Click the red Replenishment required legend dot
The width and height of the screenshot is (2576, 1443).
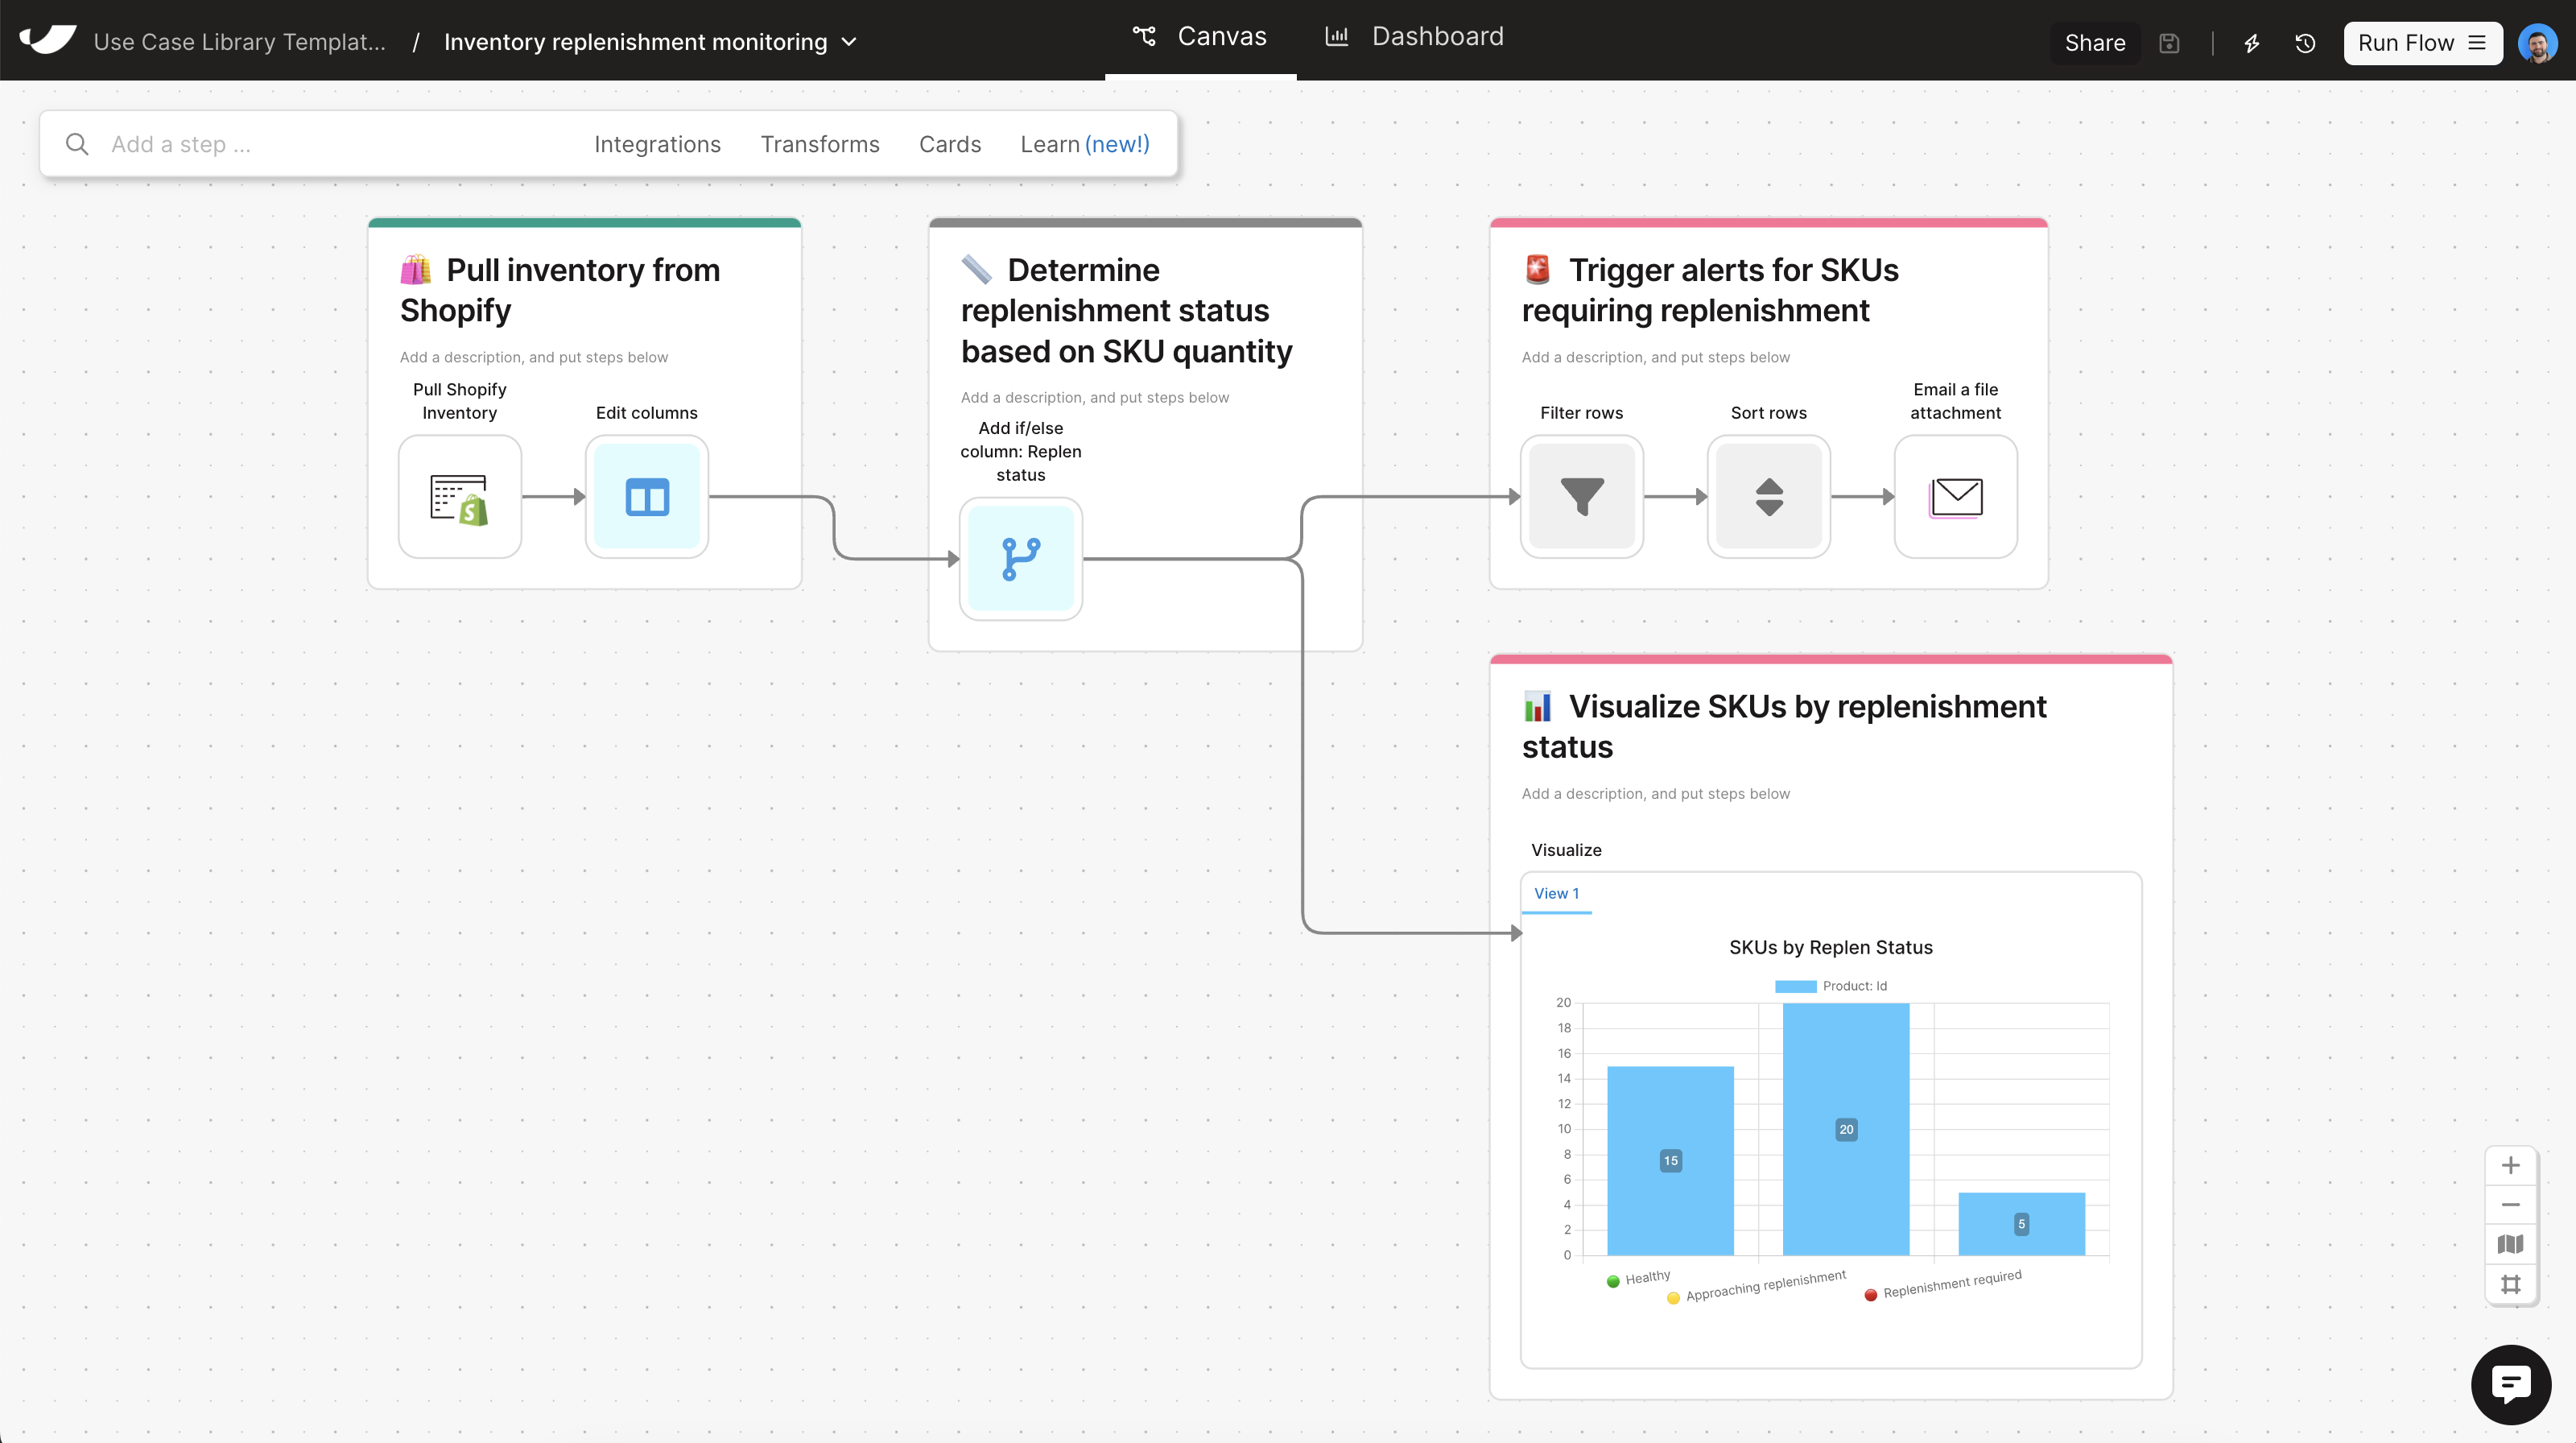1871,1295
